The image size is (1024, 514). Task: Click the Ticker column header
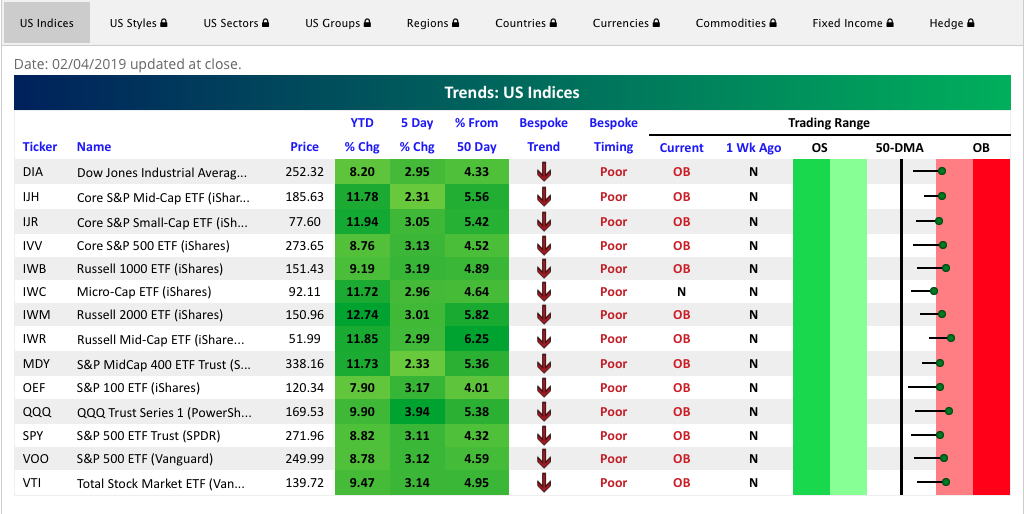[40, 147]
